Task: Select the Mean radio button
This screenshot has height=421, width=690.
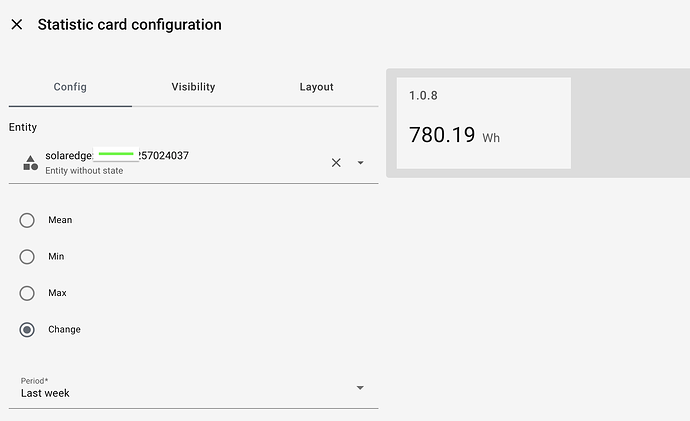Action: (x=28, y=220)
